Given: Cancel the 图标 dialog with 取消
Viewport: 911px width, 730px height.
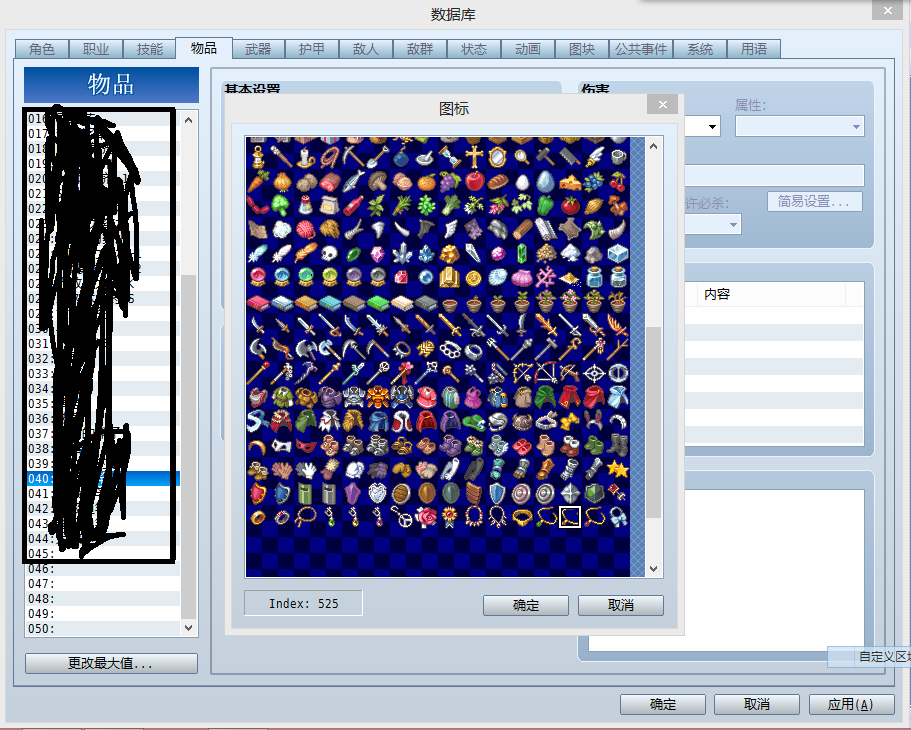Looking at the screenshot, I should coord(621,605).
